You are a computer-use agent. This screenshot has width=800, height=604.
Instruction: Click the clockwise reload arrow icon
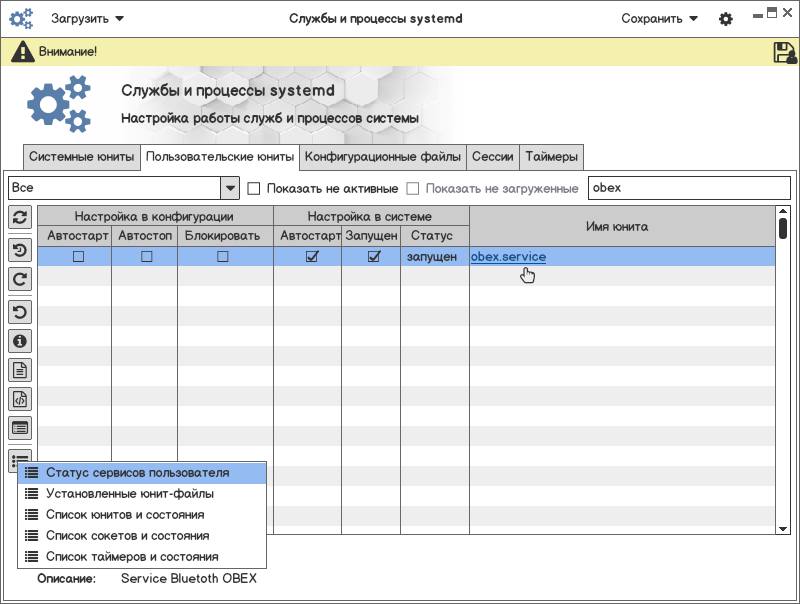[x=20, y=279]
